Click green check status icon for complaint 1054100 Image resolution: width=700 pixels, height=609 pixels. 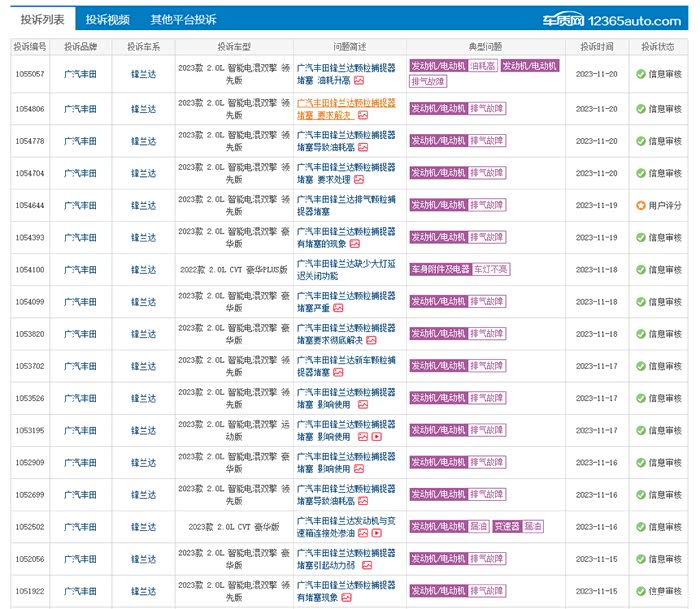coord(641,270)
